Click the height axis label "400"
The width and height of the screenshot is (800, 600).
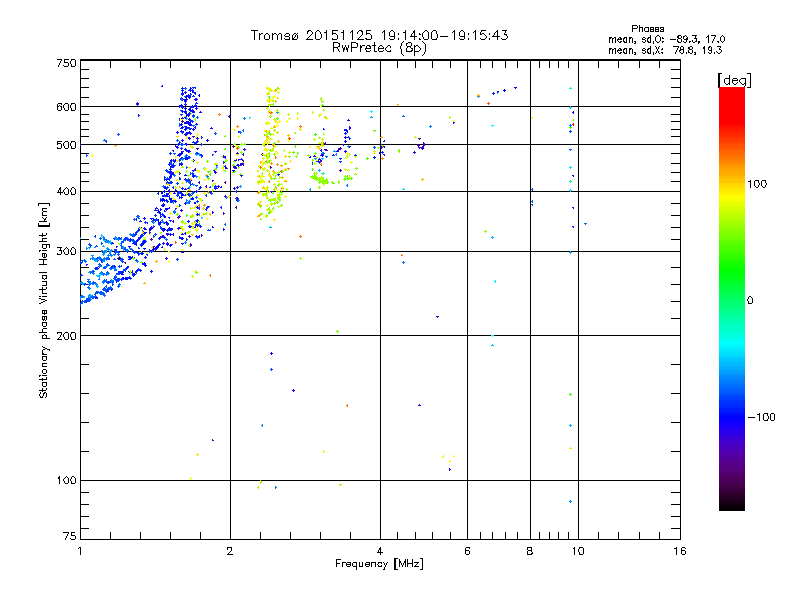click(x=66, y=192)
